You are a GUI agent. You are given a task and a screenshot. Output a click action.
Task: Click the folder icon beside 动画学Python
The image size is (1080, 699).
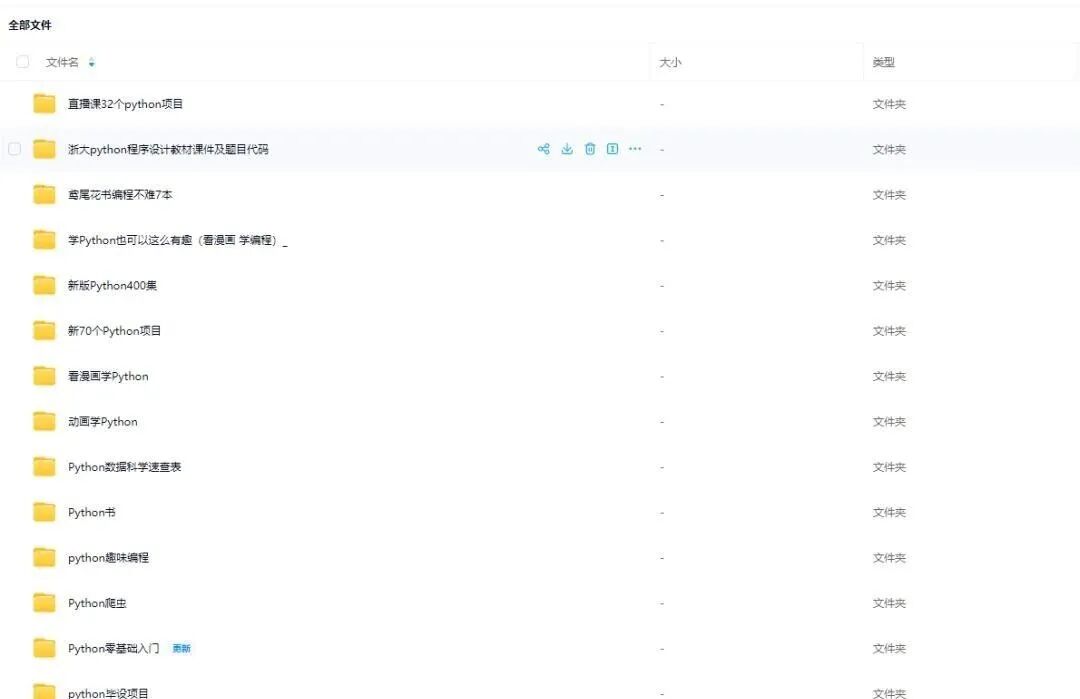pyautogui.click(x=44, y=421)
